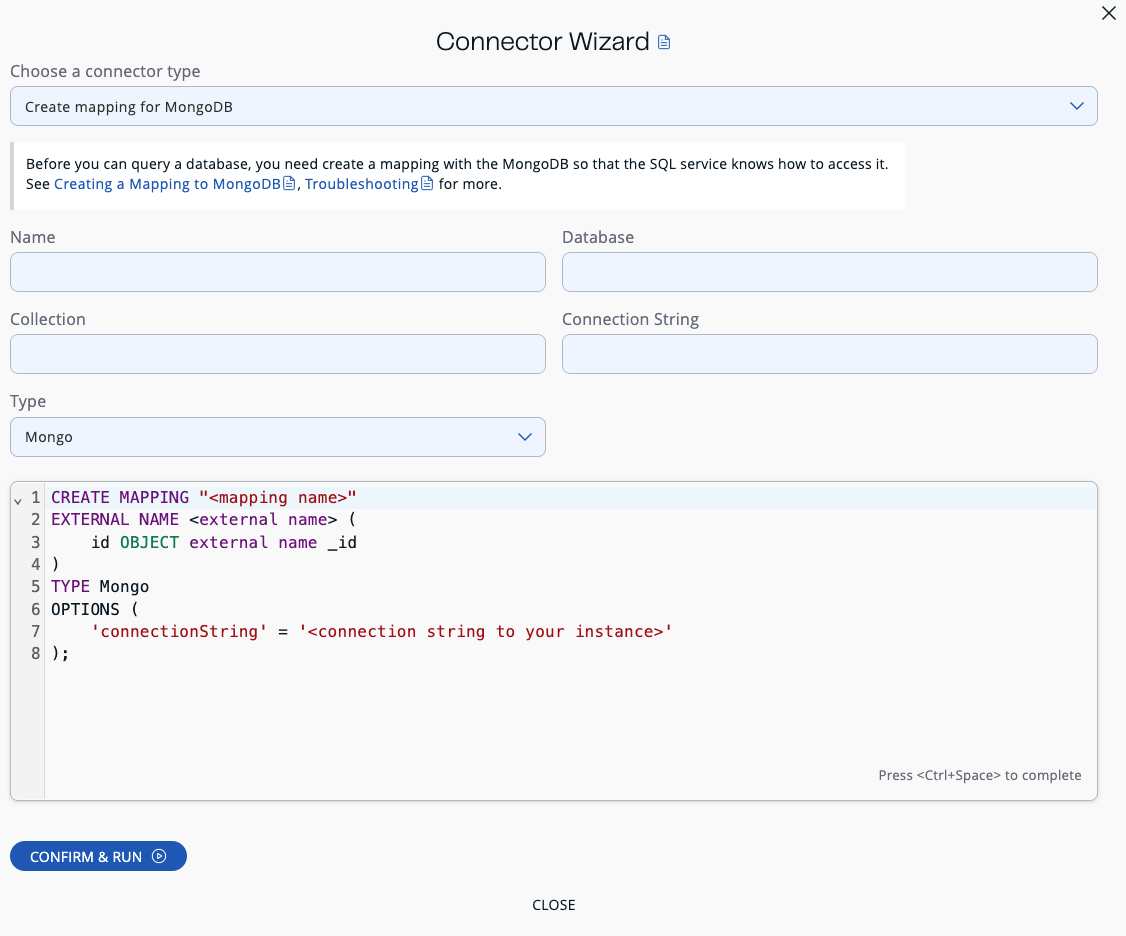
Task: Click document icon after Troubleshooting link
Action: [x=428, y=183]
